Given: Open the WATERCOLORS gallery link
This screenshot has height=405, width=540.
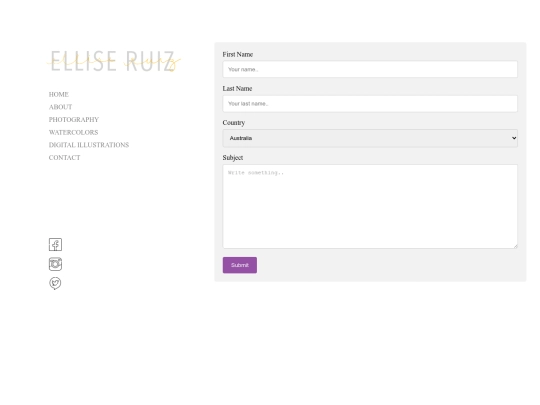Looking at the screenshot, I should coord(73,132).
